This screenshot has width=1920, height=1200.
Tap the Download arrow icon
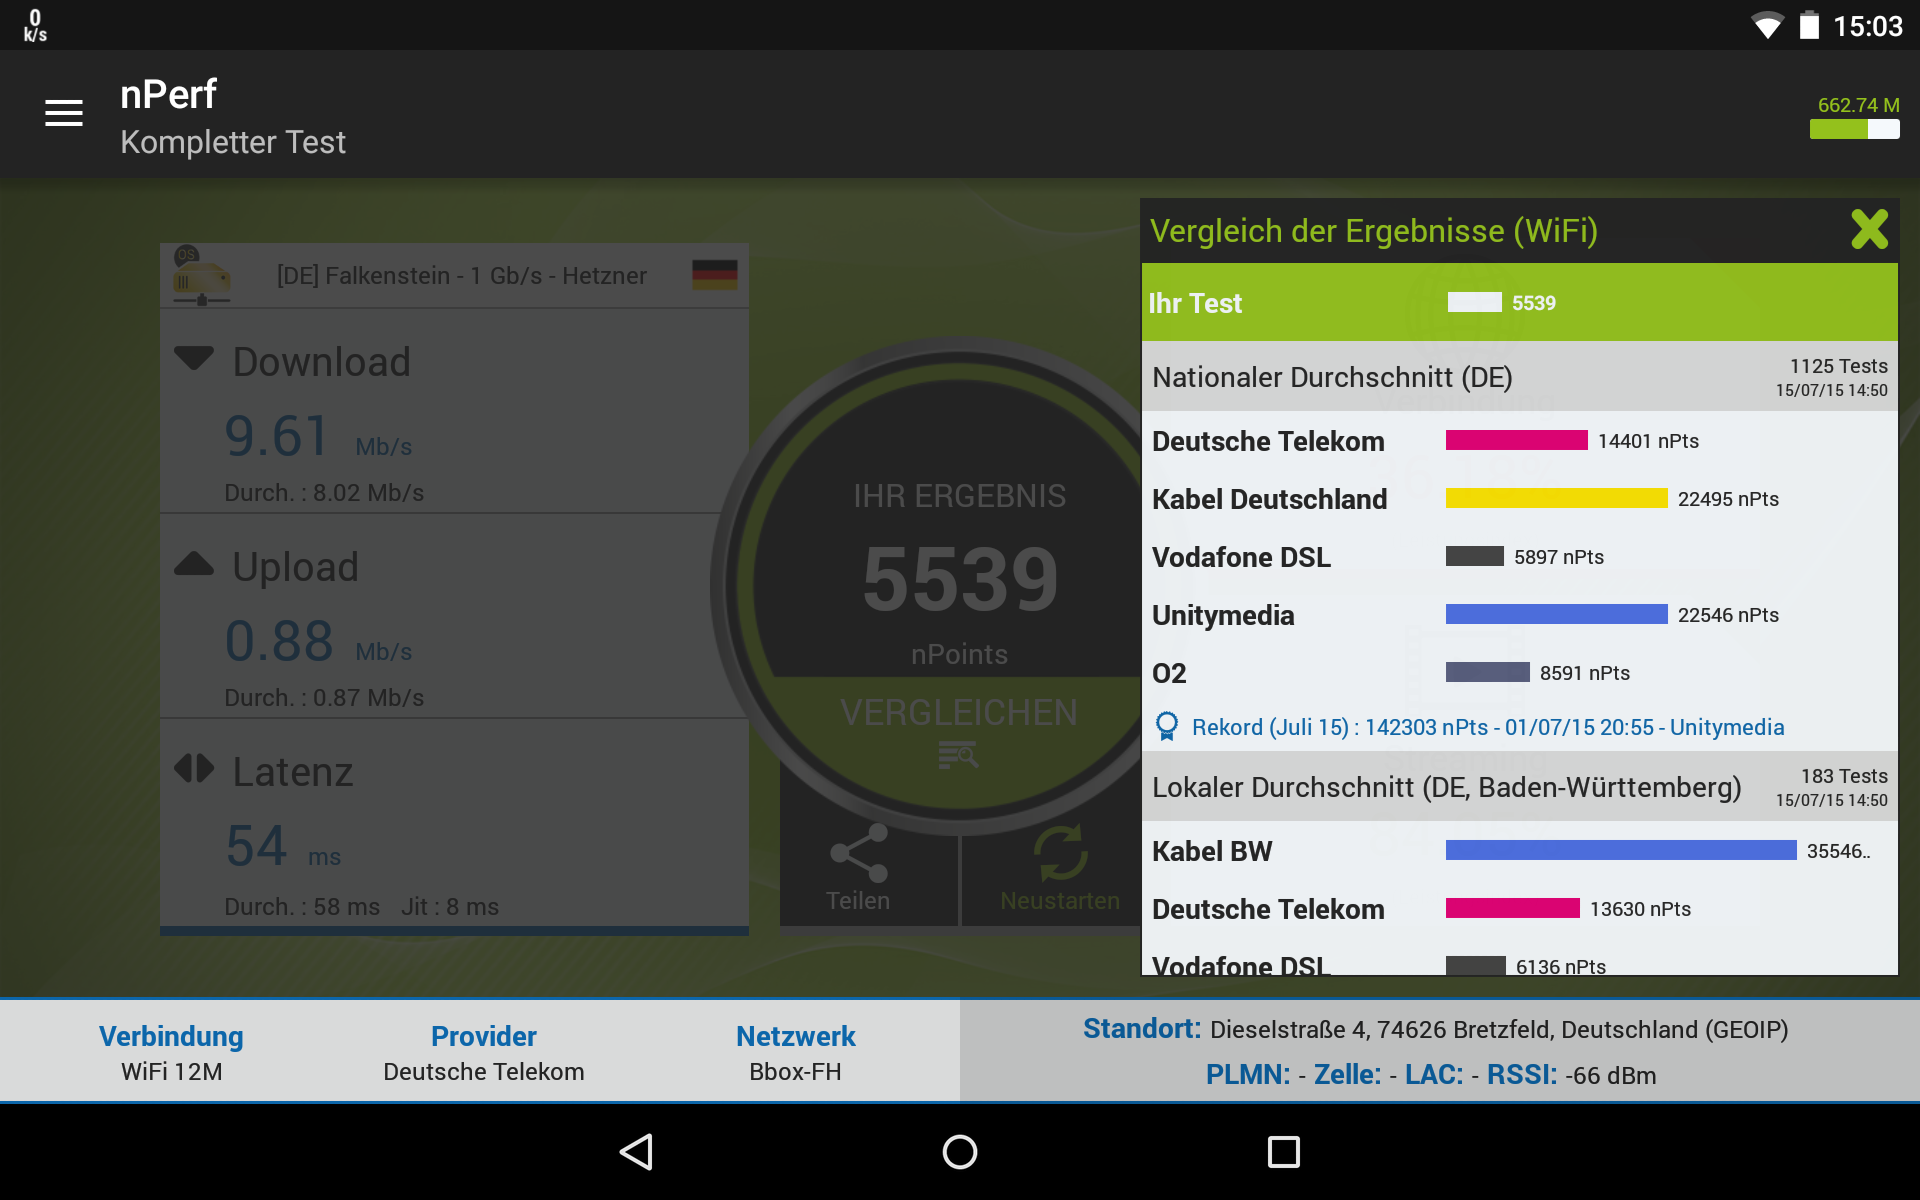(x=194, y=358)
